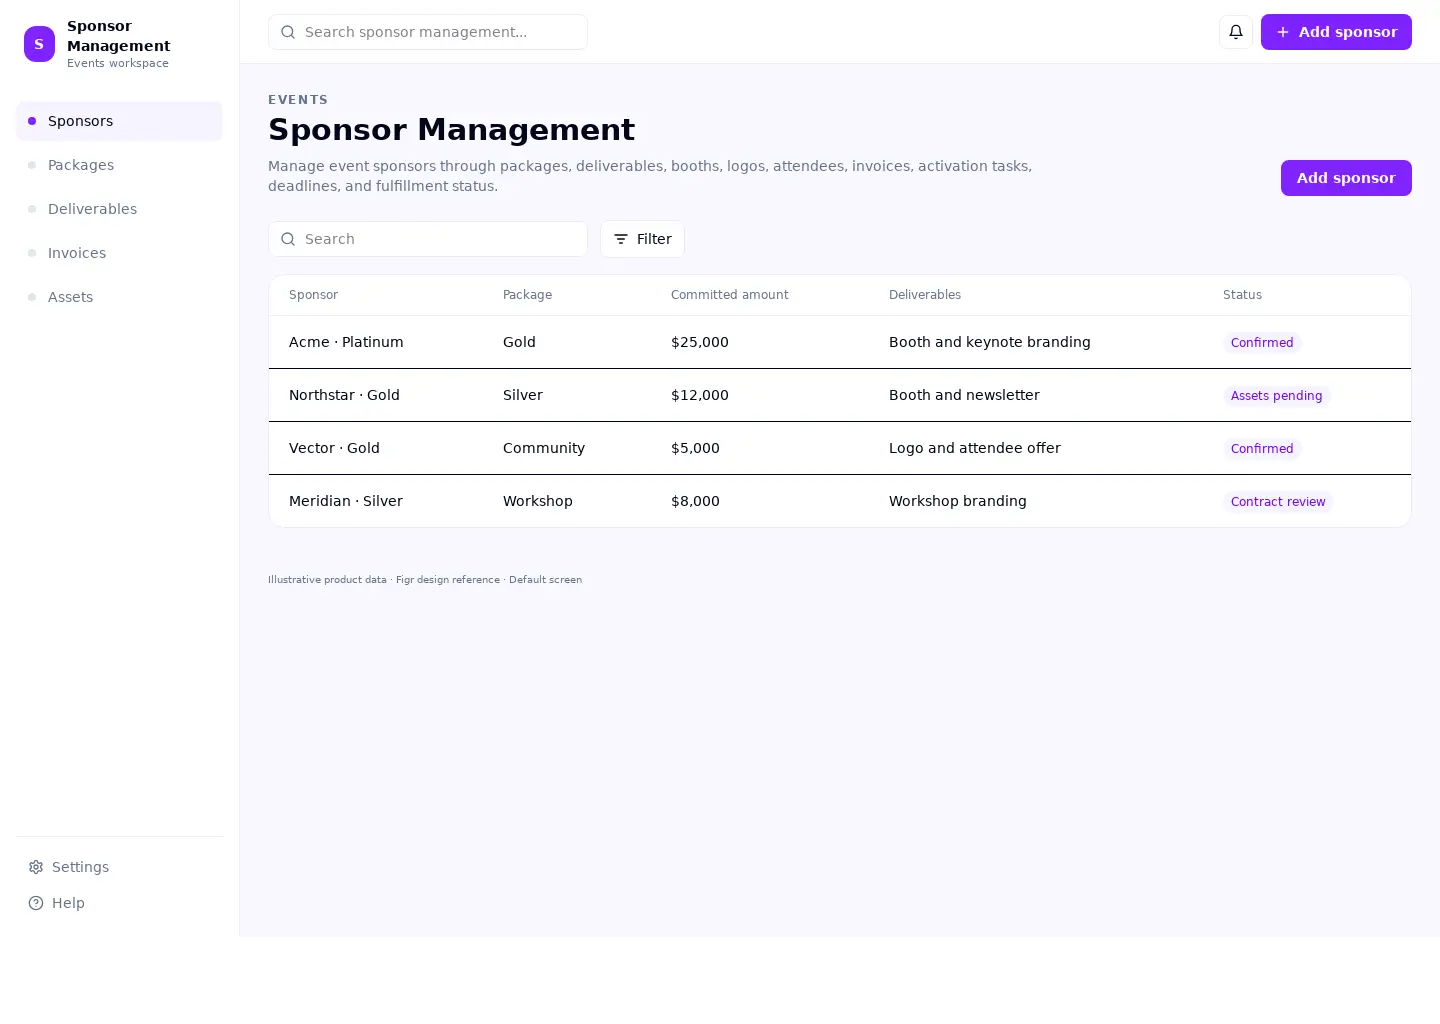Focus the table Search field

[428, 239]
